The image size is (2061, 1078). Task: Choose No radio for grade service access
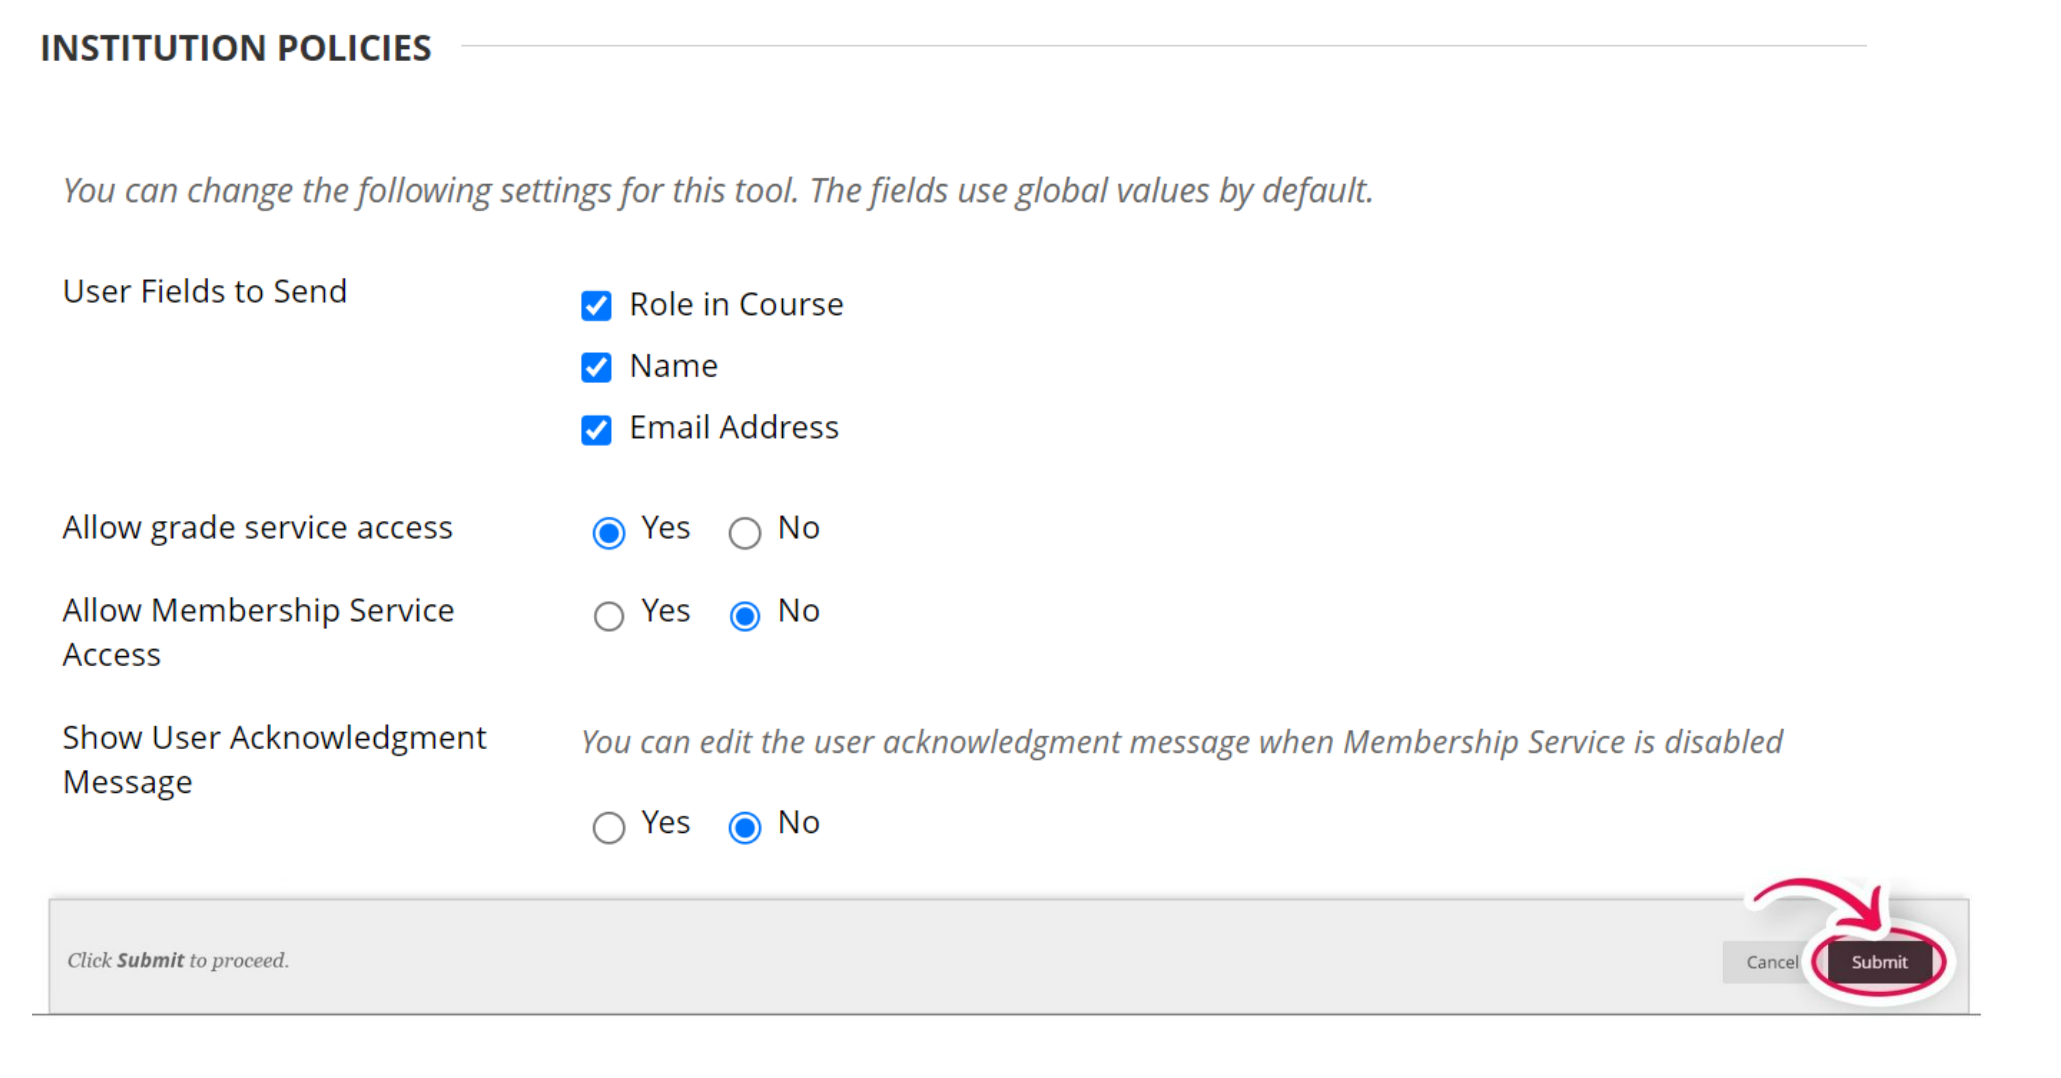744,532
